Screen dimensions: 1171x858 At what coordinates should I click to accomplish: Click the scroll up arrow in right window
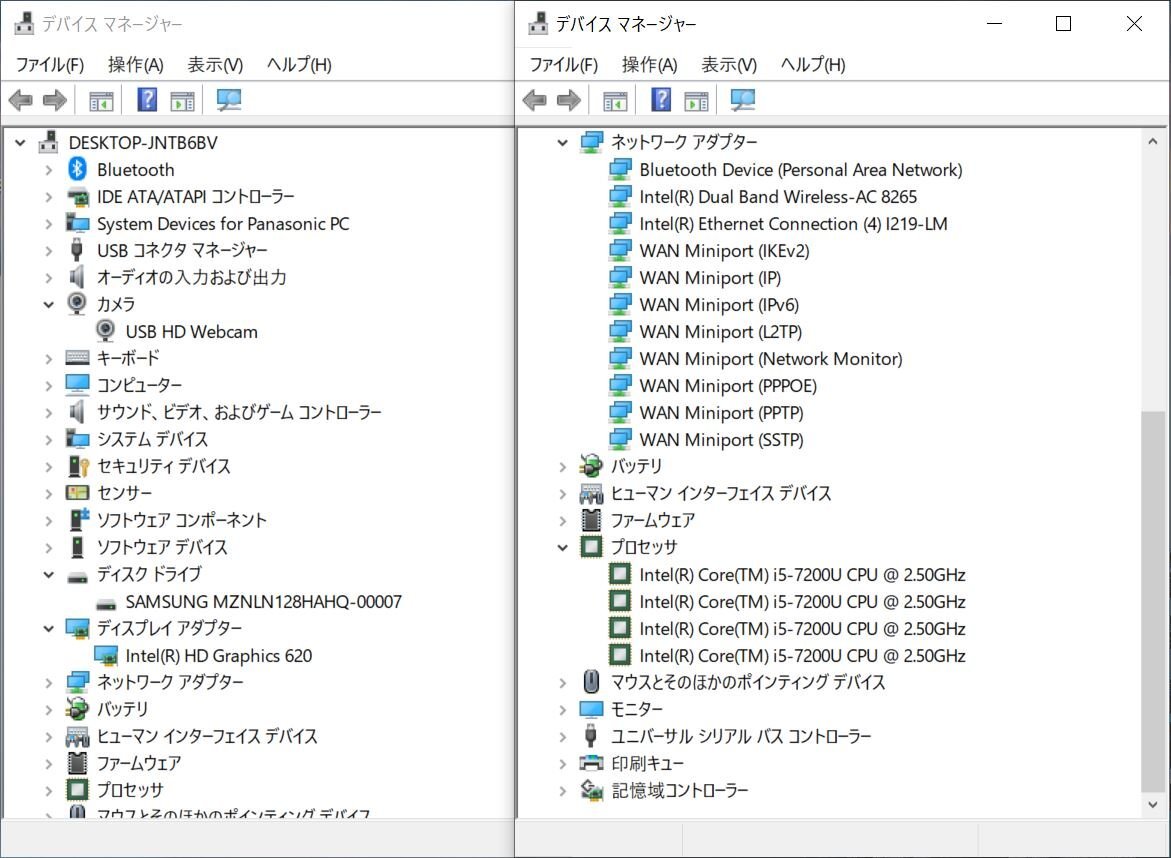point(1153,141)
